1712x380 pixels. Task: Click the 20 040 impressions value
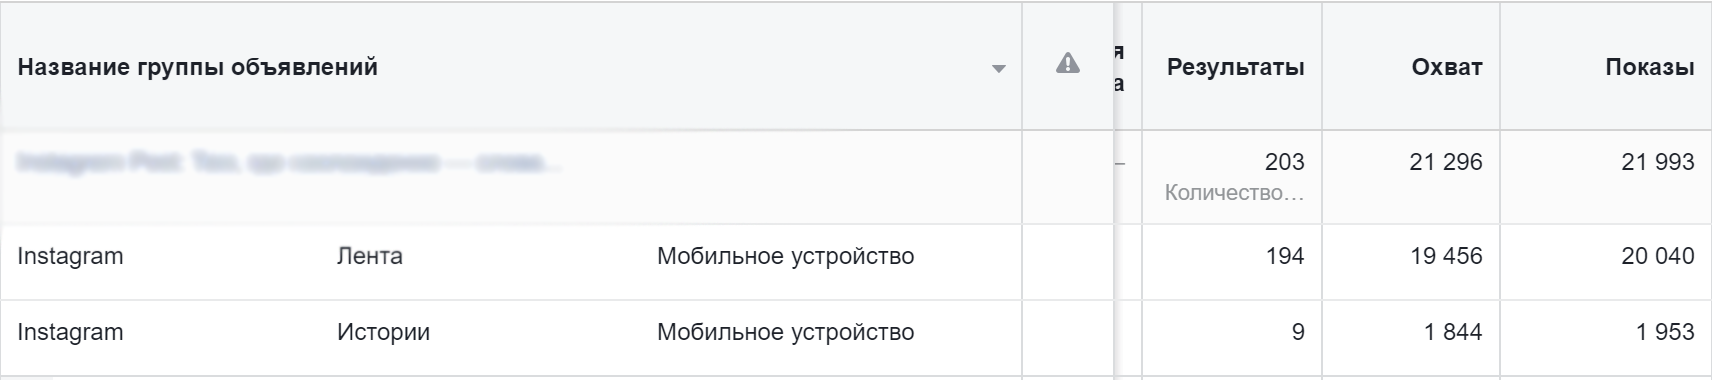tap(1657, 256)
